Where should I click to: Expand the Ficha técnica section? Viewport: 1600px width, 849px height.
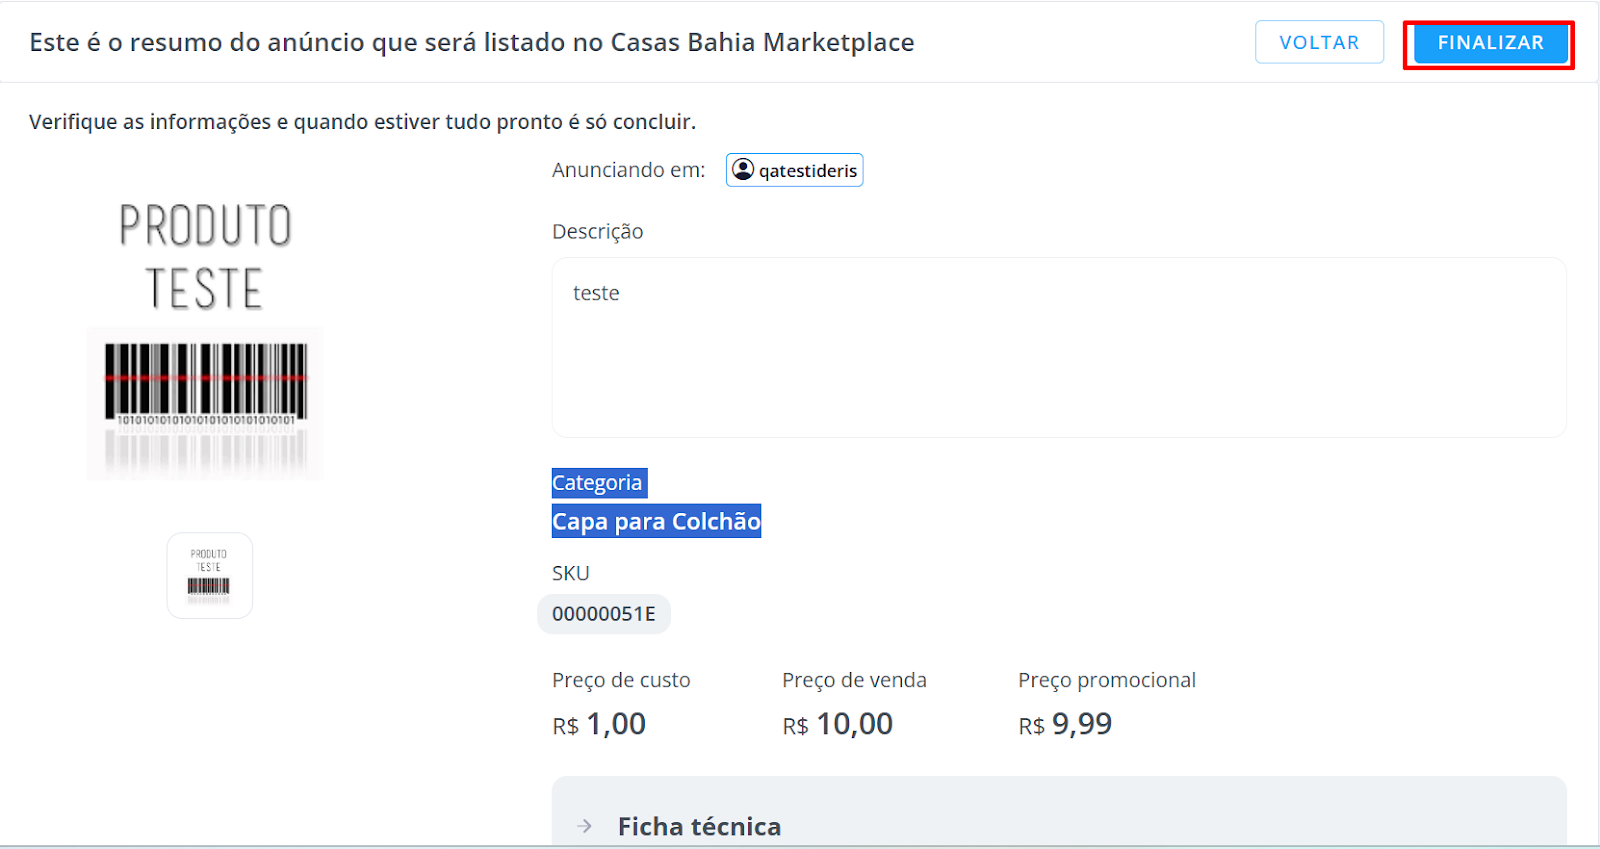[1059, 812]
